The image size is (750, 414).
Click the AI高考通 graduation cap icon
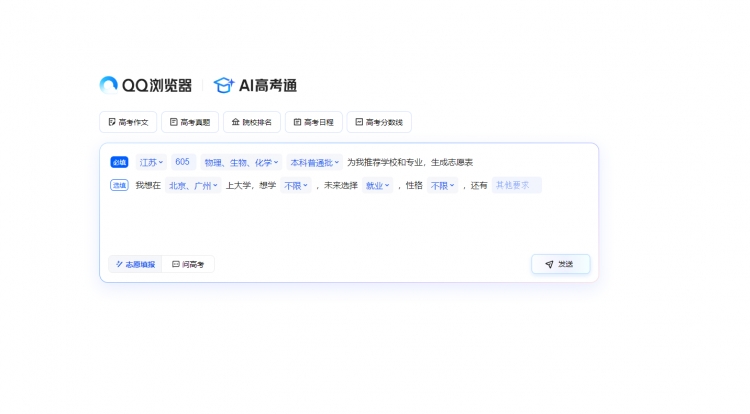[x=223, y=85]
